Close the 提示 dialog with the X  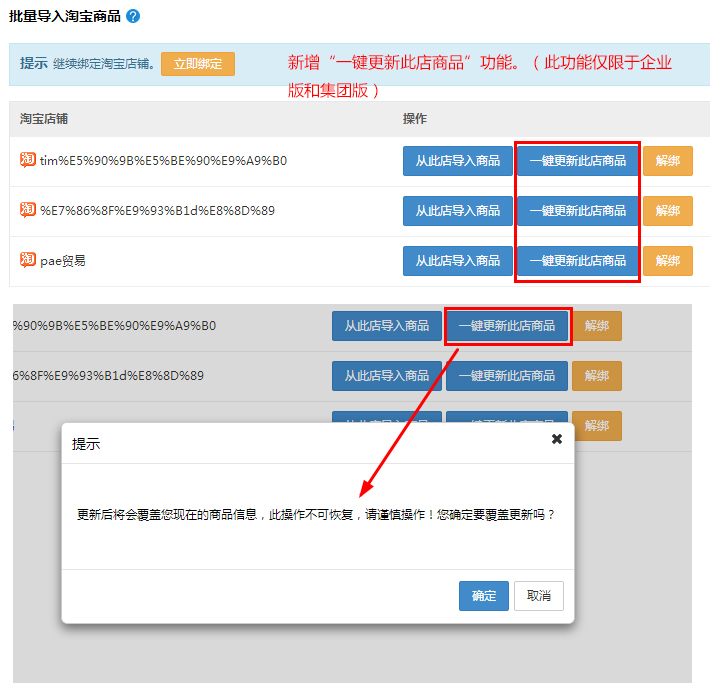(x=557, y=439)
